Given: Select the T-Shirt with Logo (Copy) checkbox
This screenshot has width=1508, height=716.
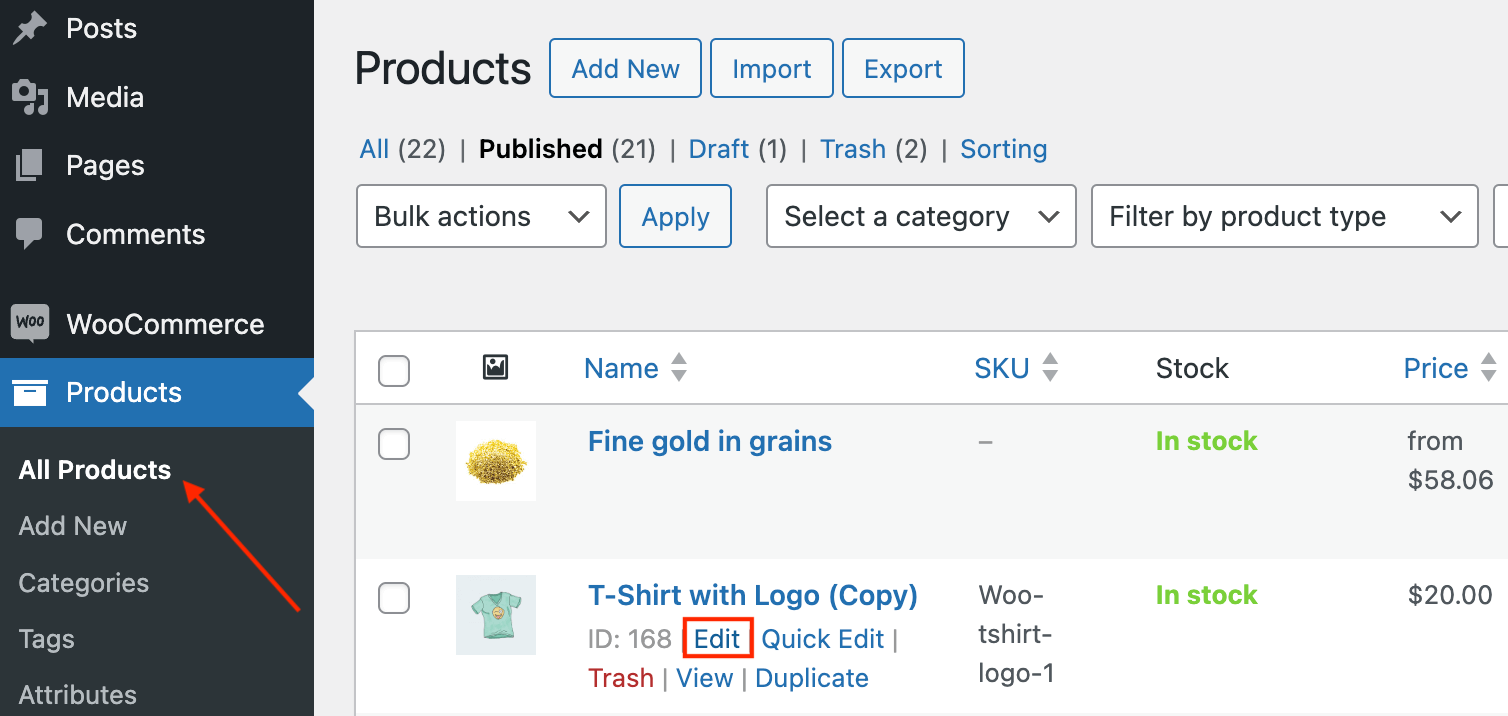Looking at the screenshot, I should click(394, 598).
